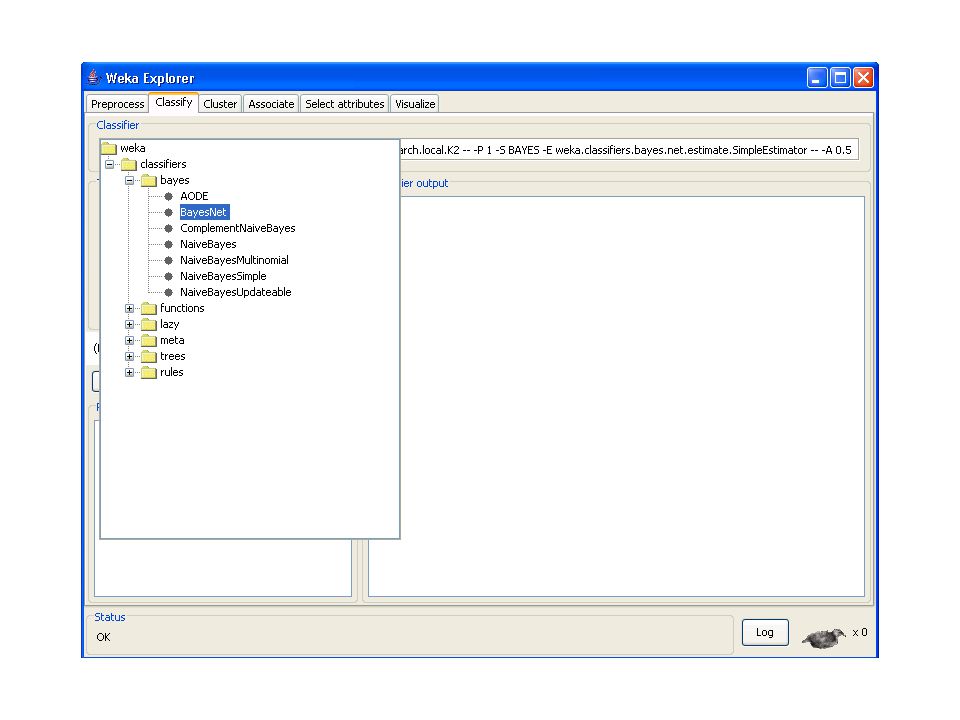Viewport: 960px width, 720px height.
Task: Close the Weka Explorer window
Action: tap(863, 78)
